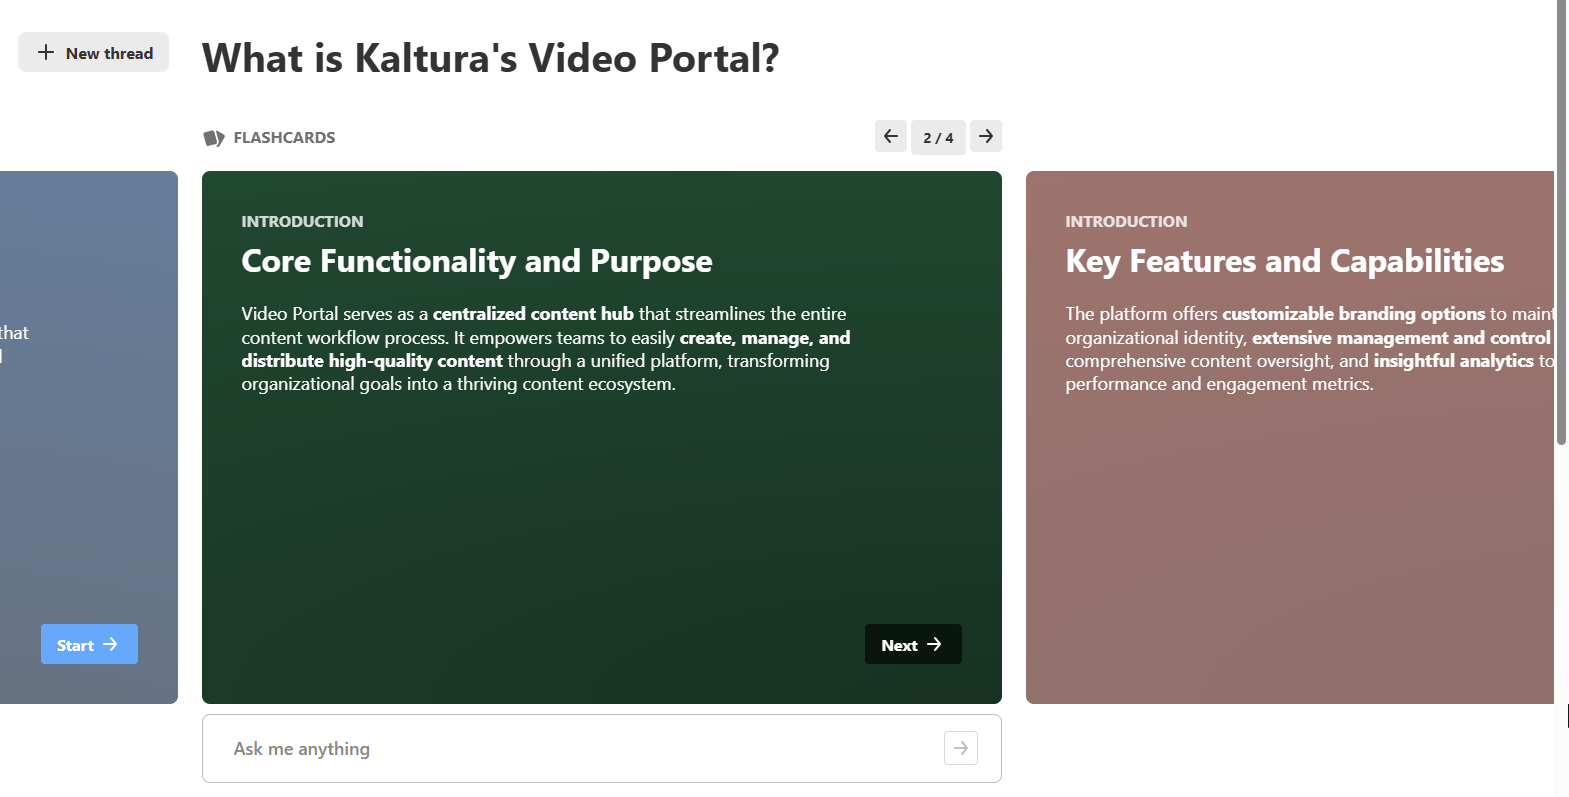Click the INTRODUCTION label on the brown card
The width and height of the screenshot is (1569, 797).
point(1126,221)
